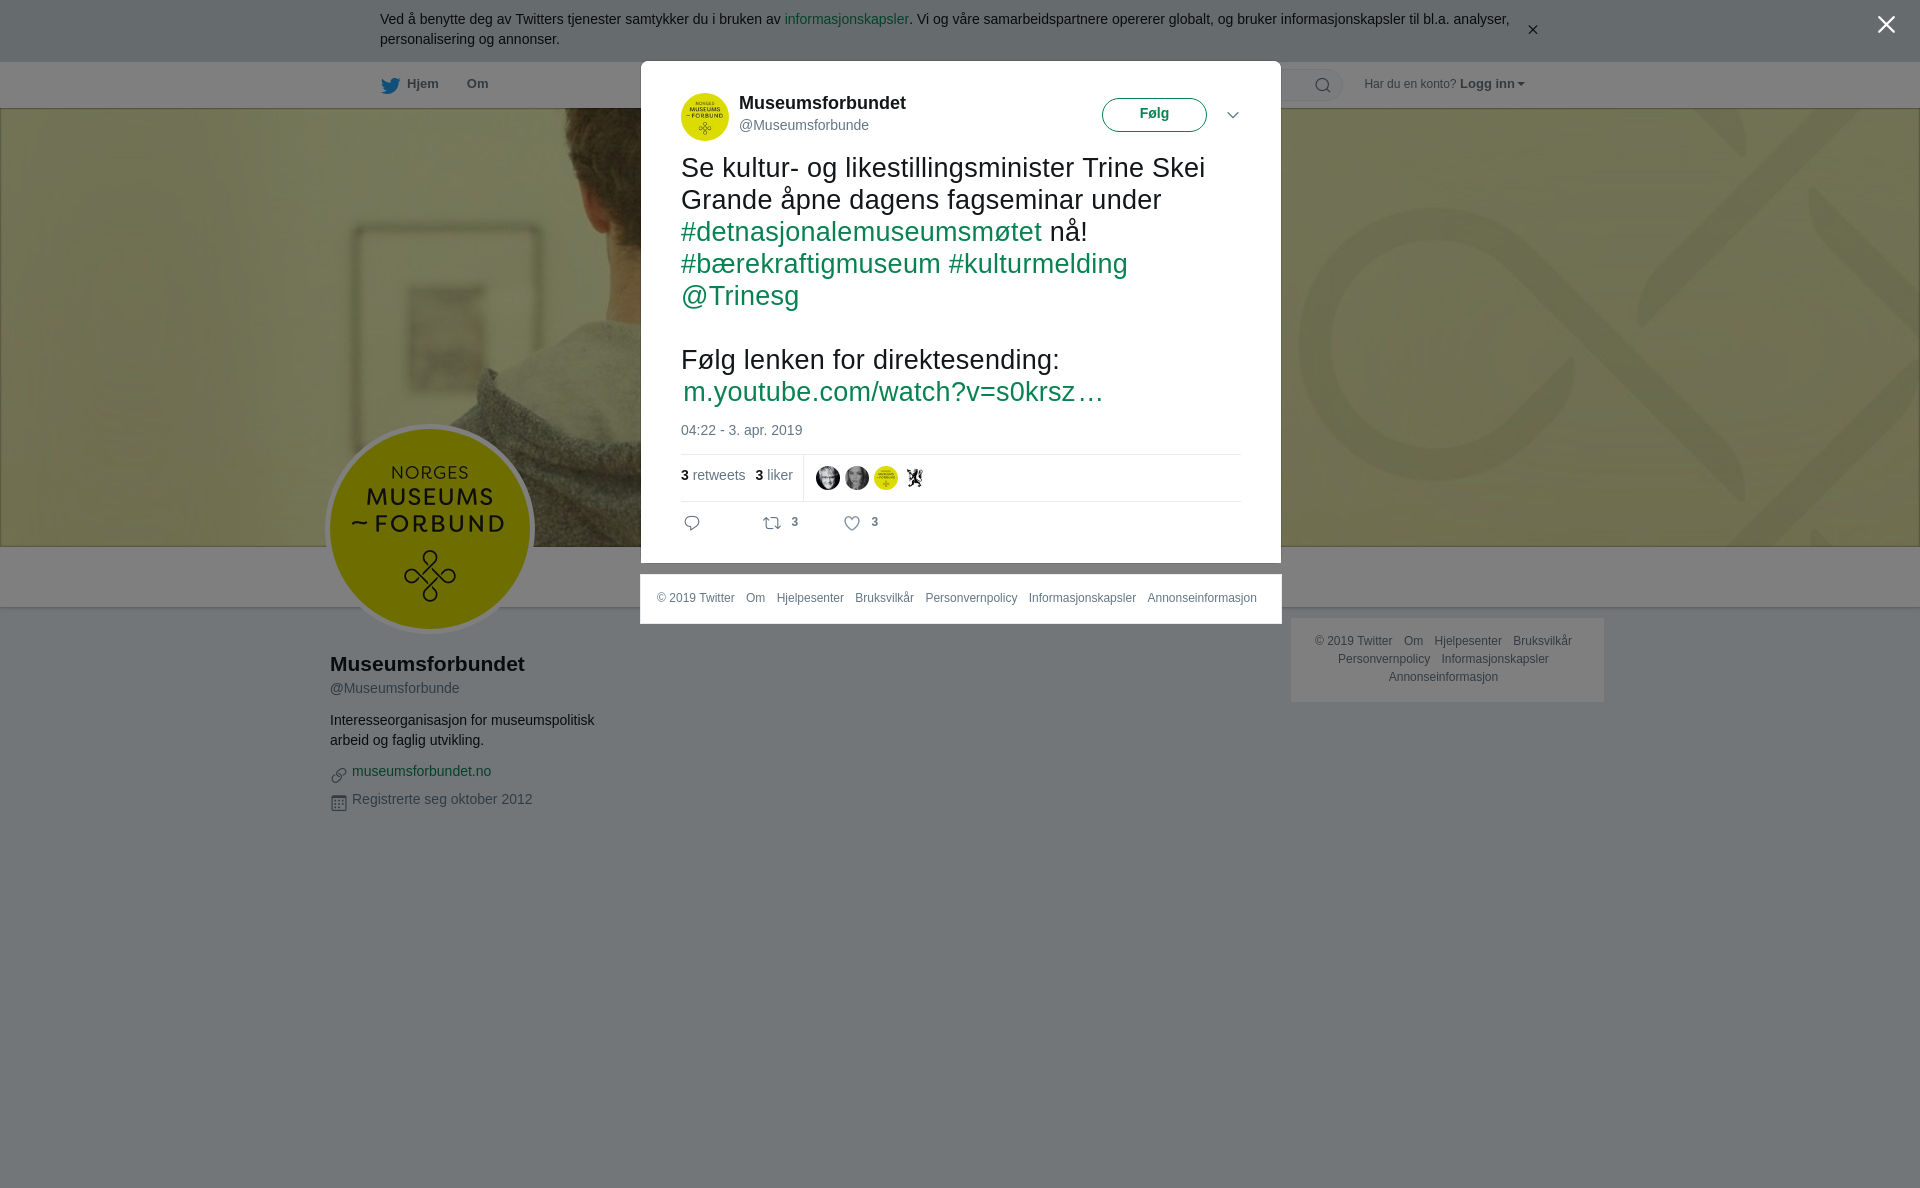Open the Om menu item in top bar
This screenshot has height=1188, width=1920.
click(x=477, y=84)
